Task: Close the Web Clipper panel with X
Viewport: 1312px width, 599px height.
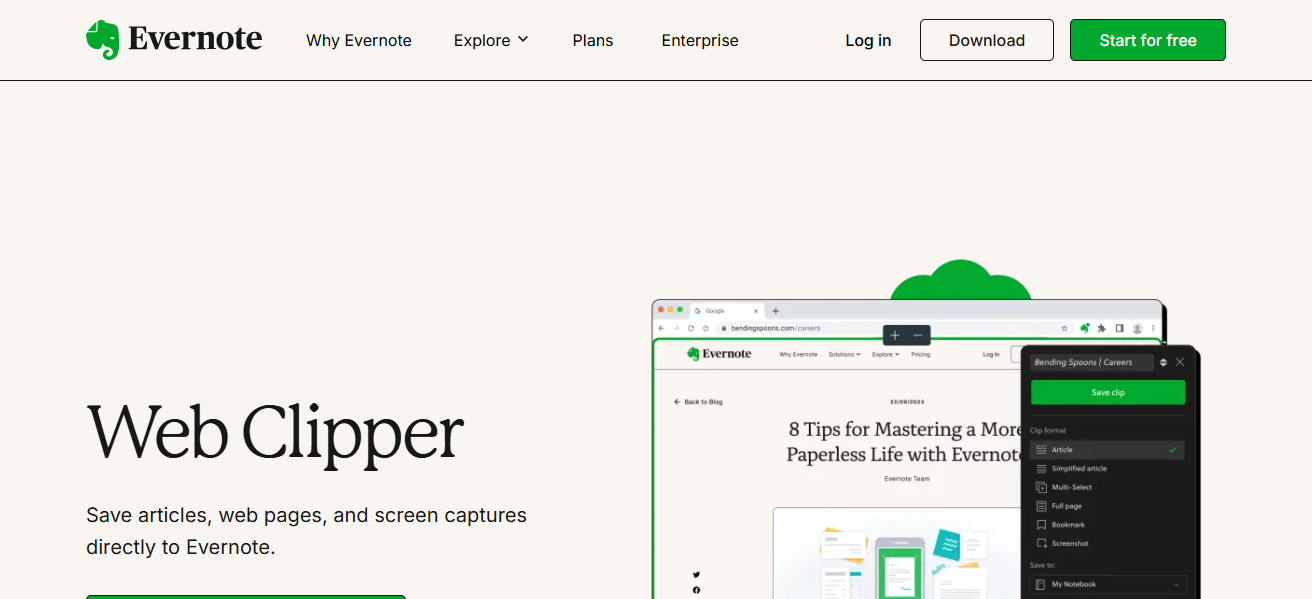Action: click(x=1180, y=362)
